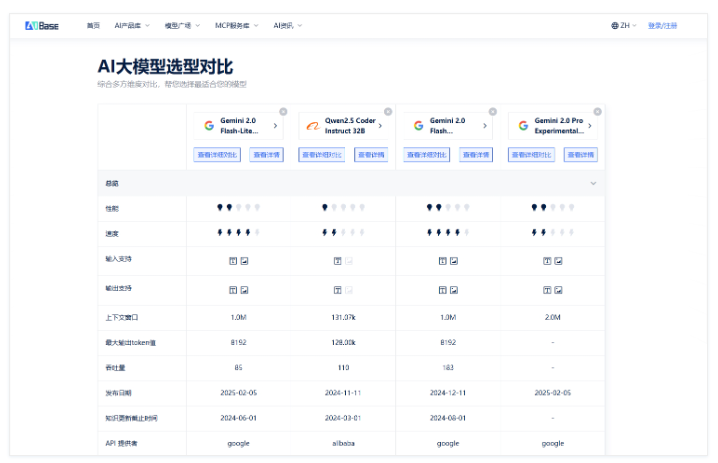Remove Qwen2.5 Coder Instruct 32B from comparison
Viewport: 718px width, 463px height.
[x=388, y=112]
